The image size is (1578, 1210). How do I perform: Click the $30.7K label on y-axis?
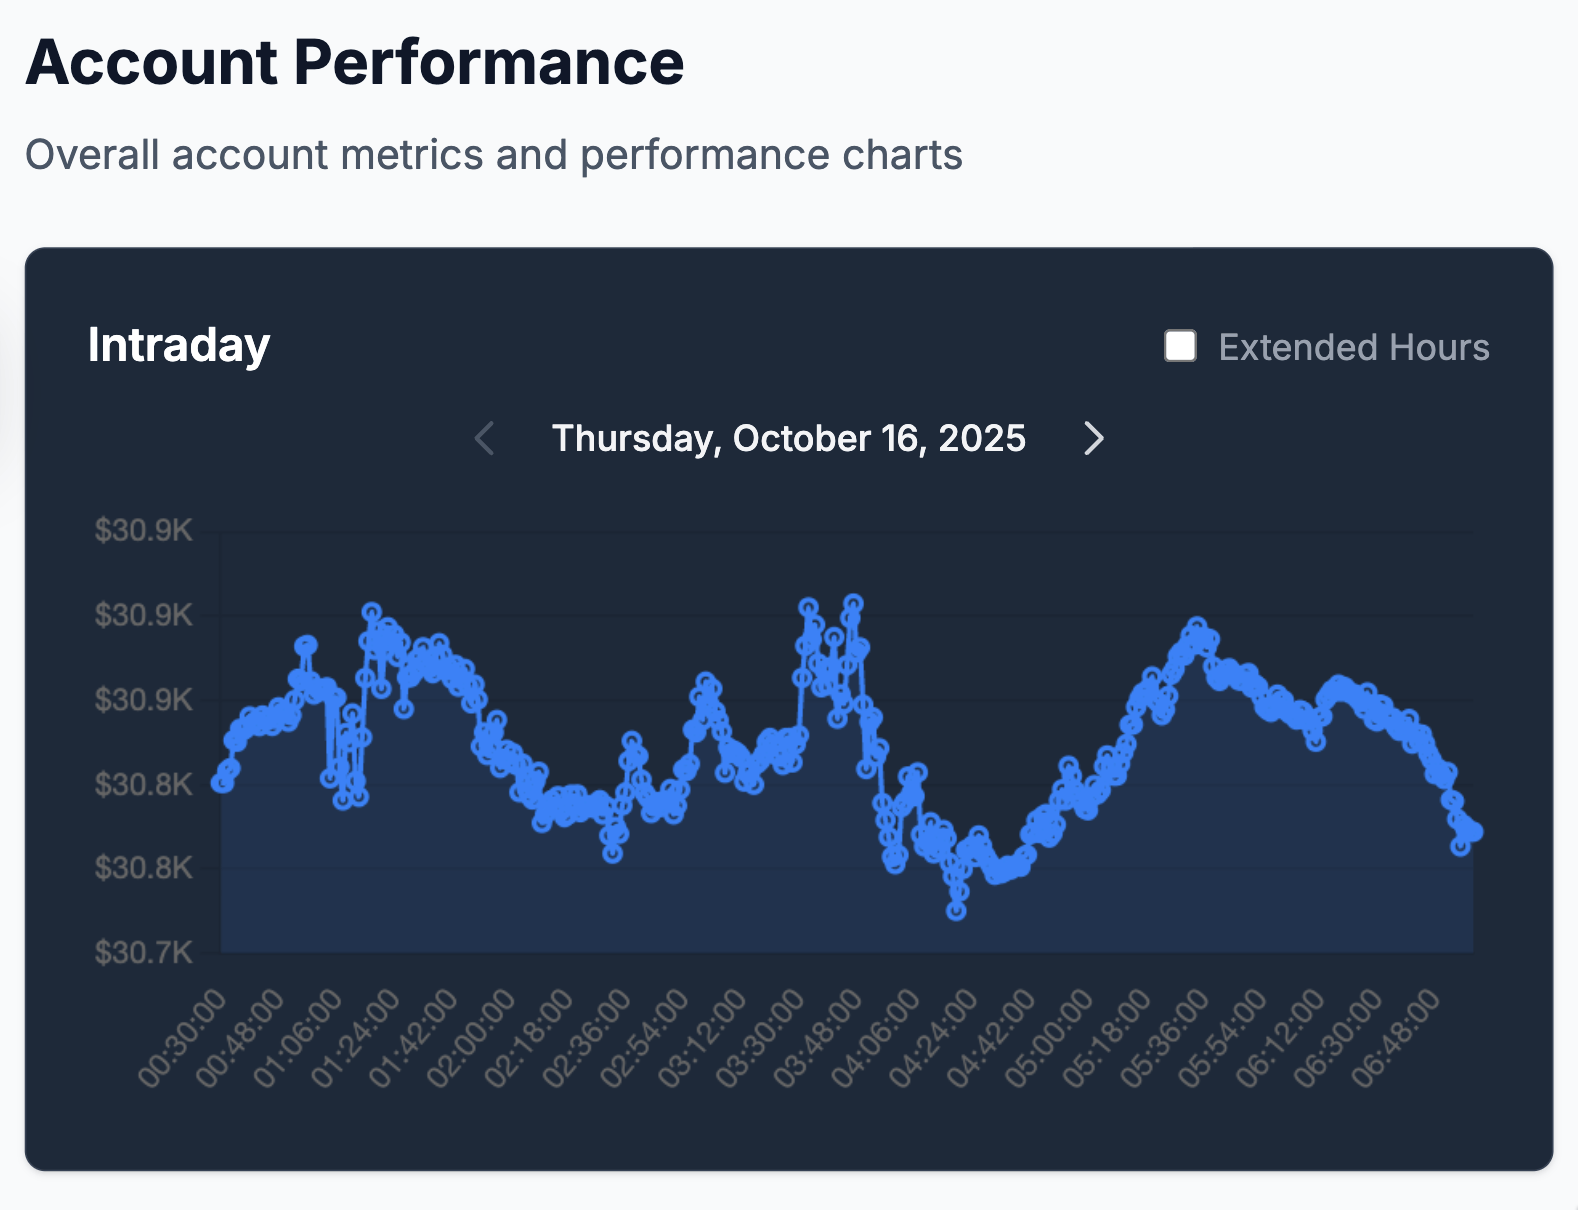[x=143, y=952]
